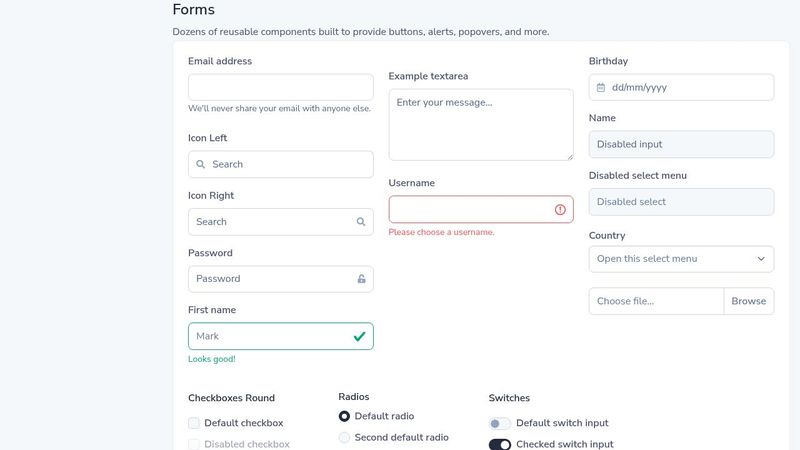Click the search magnifier icon in Icon Left field
800x450 pixels.
[x=201, y=164]
